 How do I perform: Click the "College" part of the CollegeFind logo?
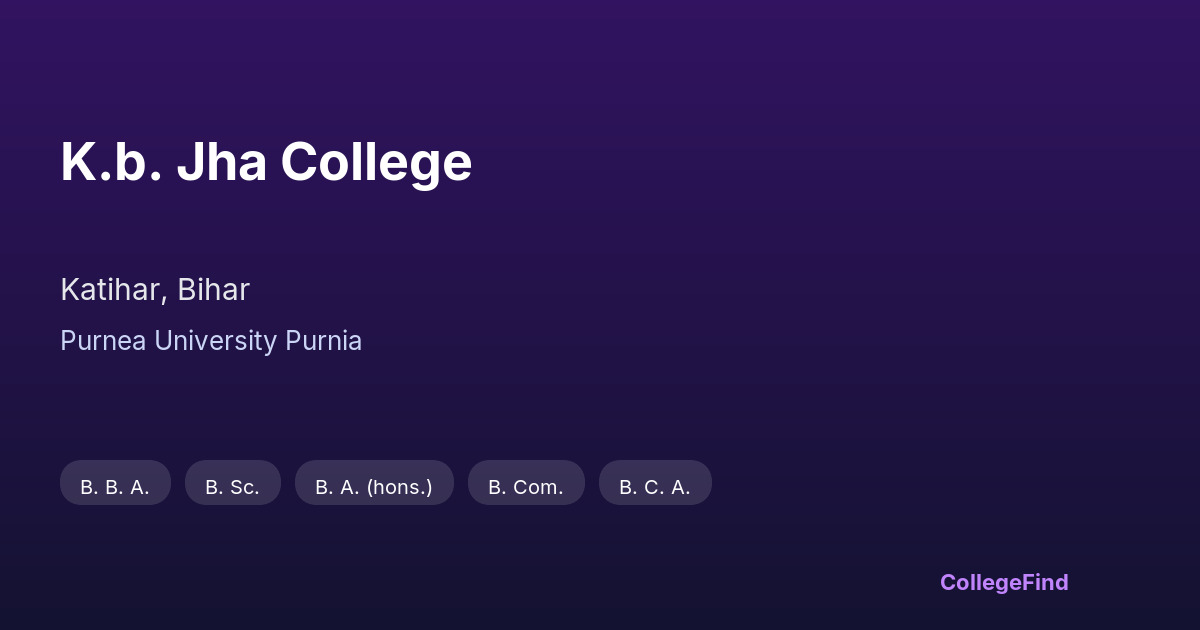(981, 582)
